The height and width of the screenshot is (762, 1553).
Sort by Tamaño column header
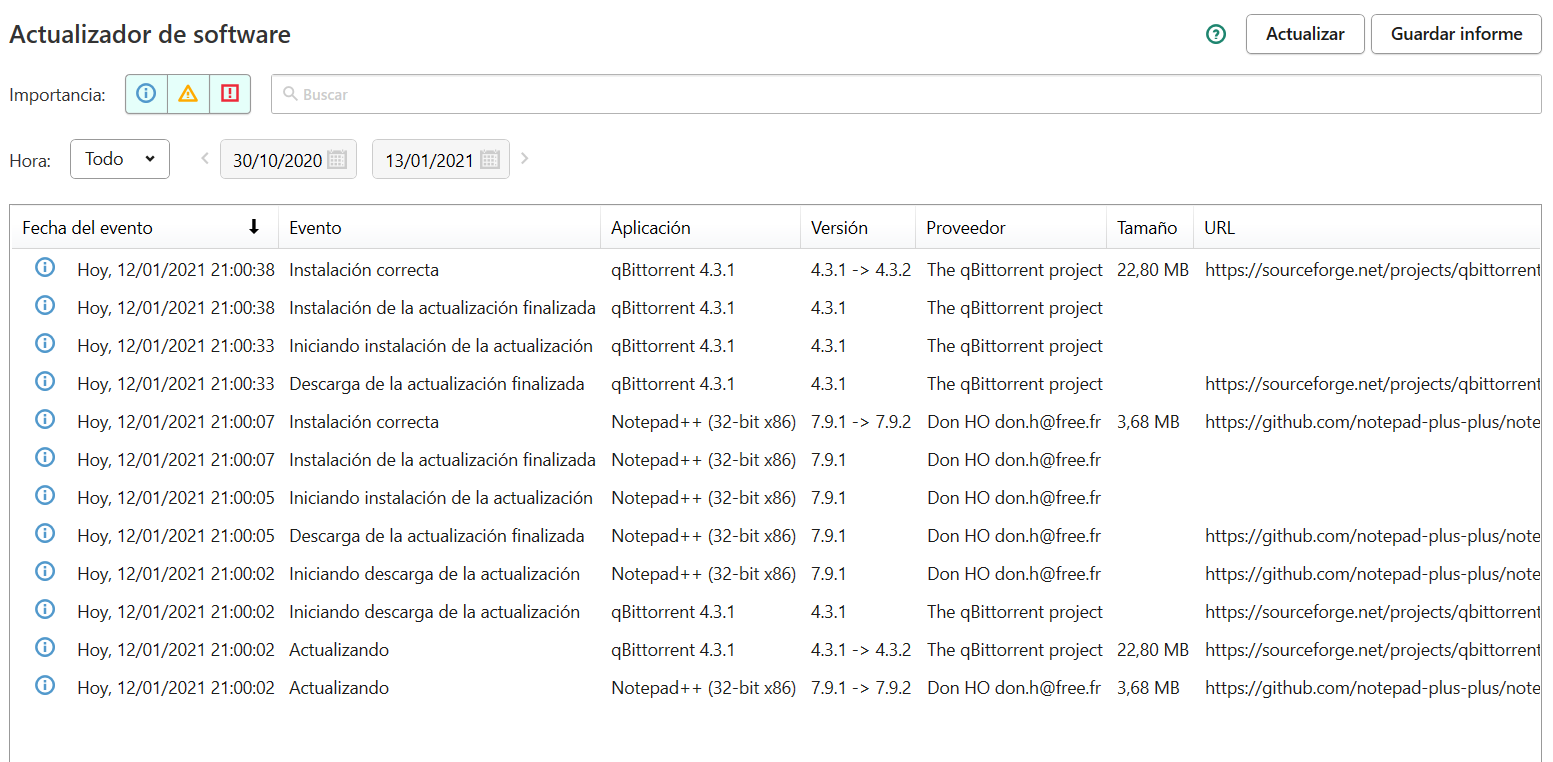[1150, 228]
